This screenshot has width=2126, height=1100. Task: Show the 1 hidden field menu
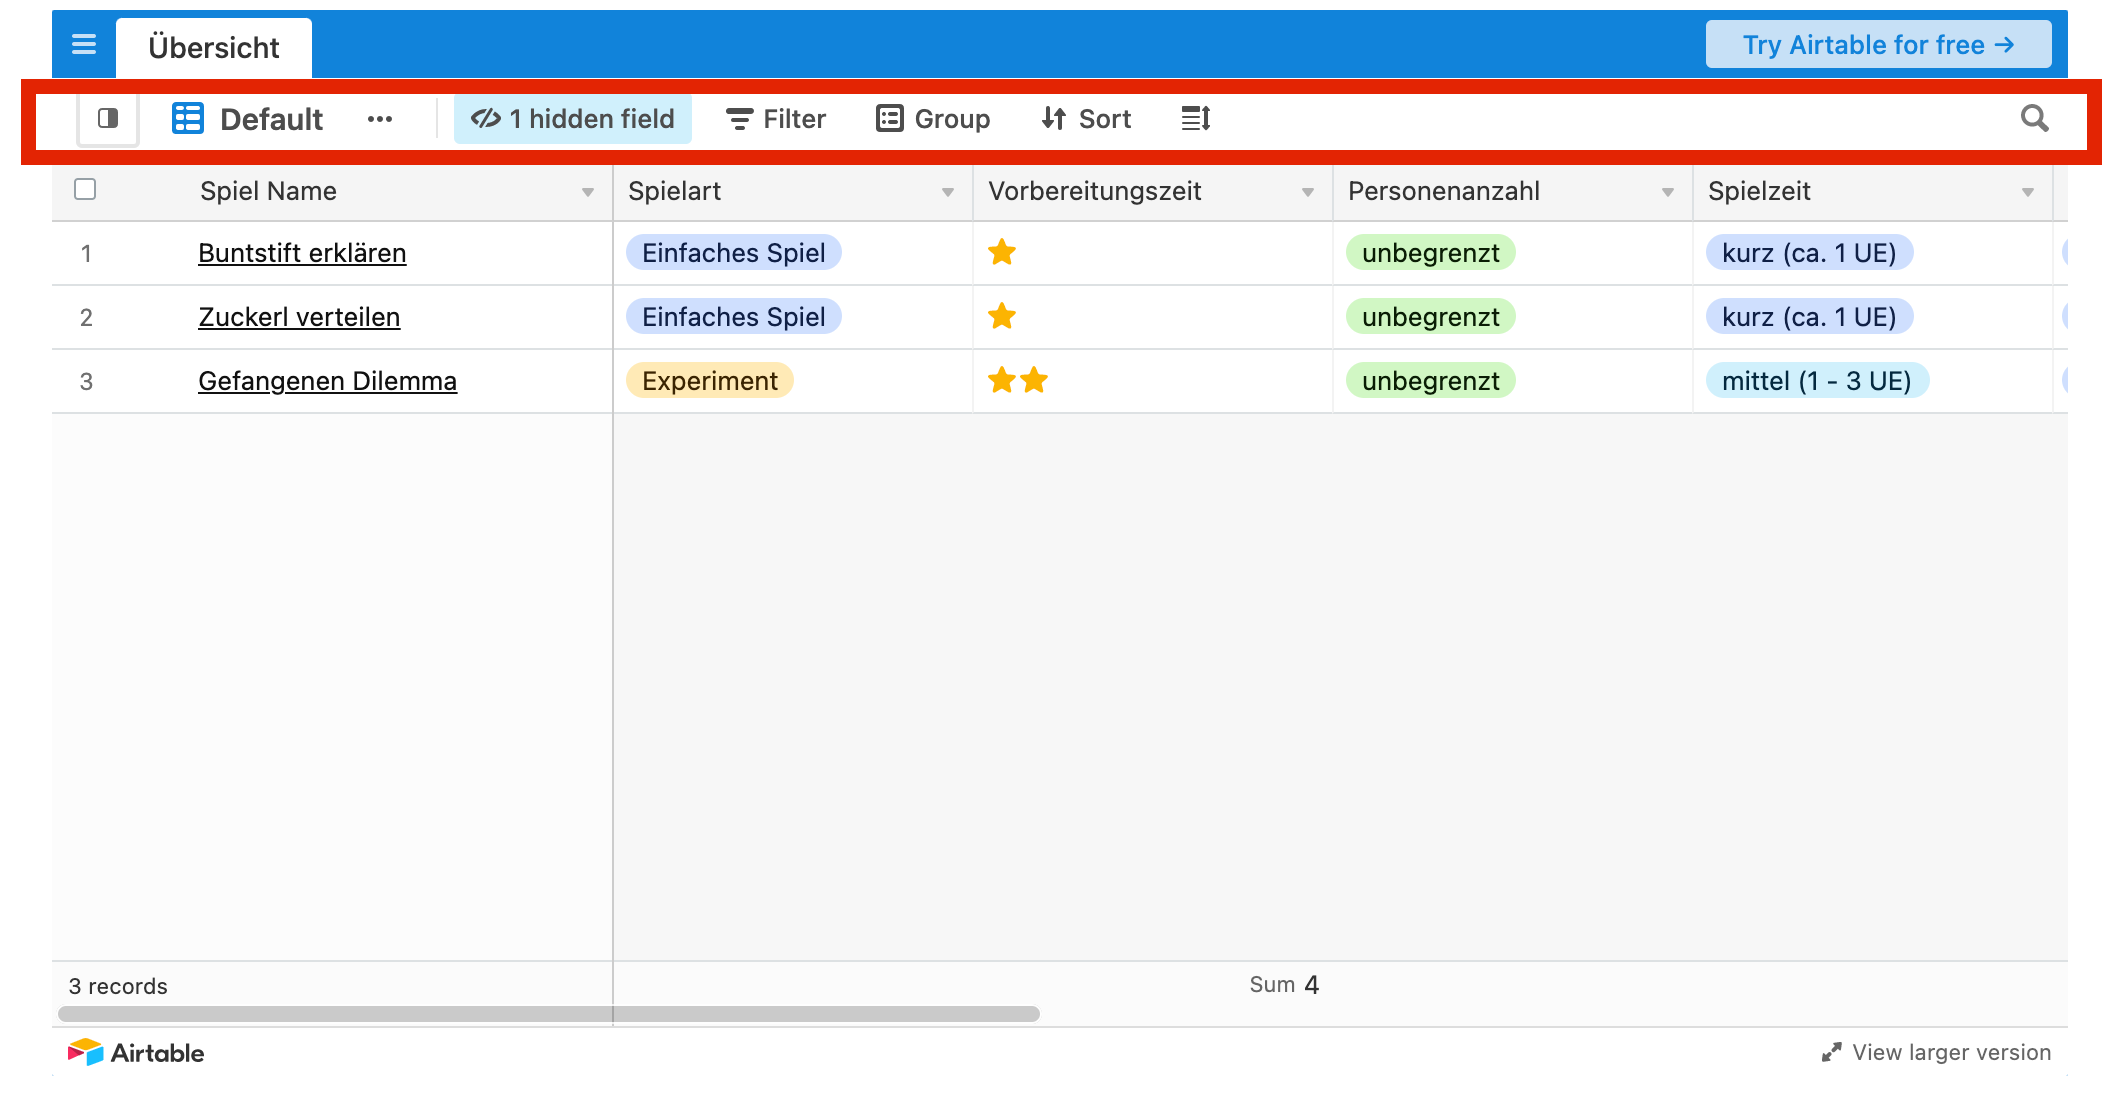[x=573, y=119]
